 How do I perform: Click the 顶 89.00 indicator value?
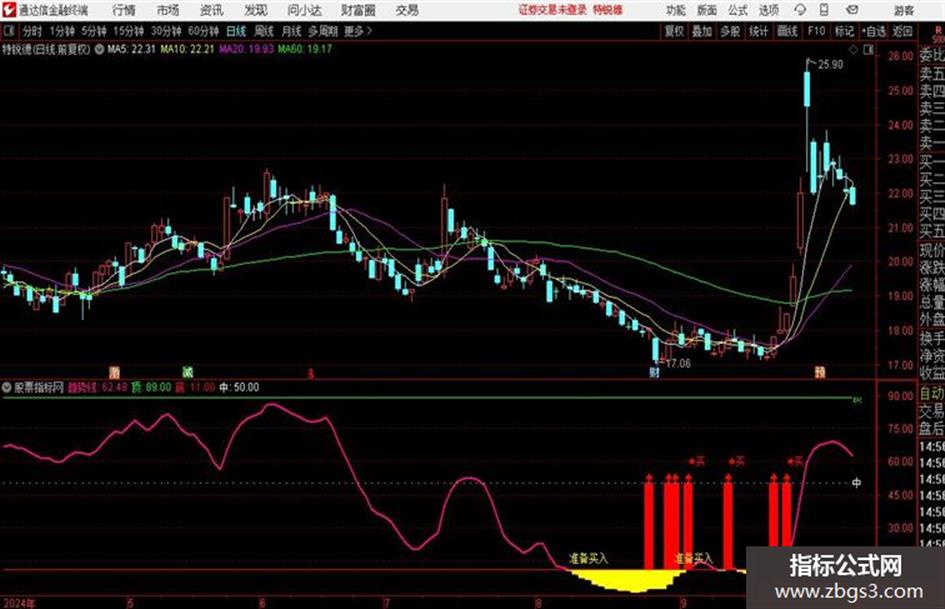[152, 388]
